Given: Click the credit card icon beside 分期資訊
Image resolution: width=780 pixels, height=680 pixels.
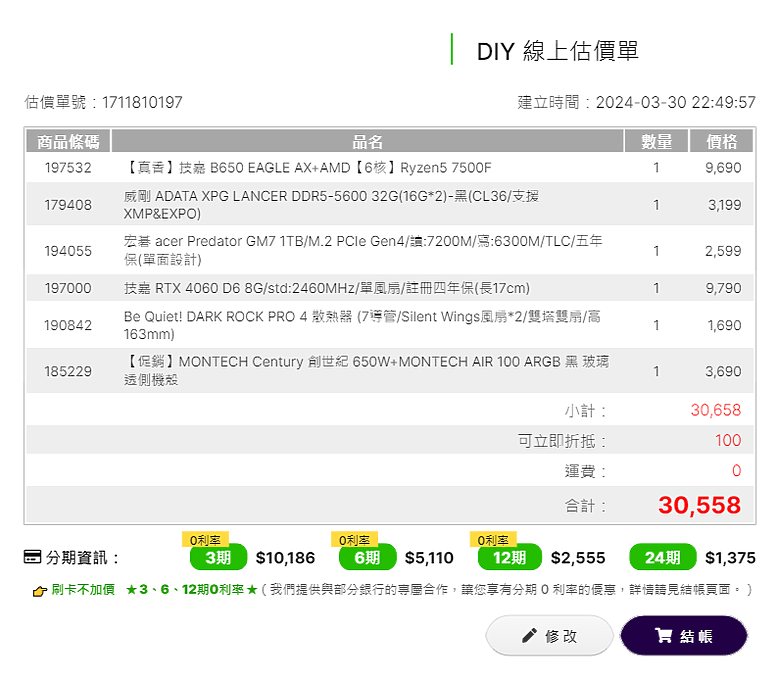Looking at the screenshot, I should pyautogui.click(x=32, y=557).
